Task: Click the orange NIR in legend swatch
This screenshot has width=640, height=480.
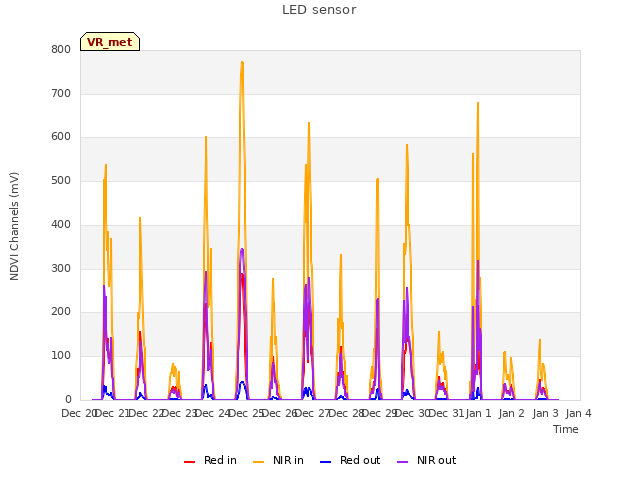Action: pyautogui.click(x=258, y=462)
